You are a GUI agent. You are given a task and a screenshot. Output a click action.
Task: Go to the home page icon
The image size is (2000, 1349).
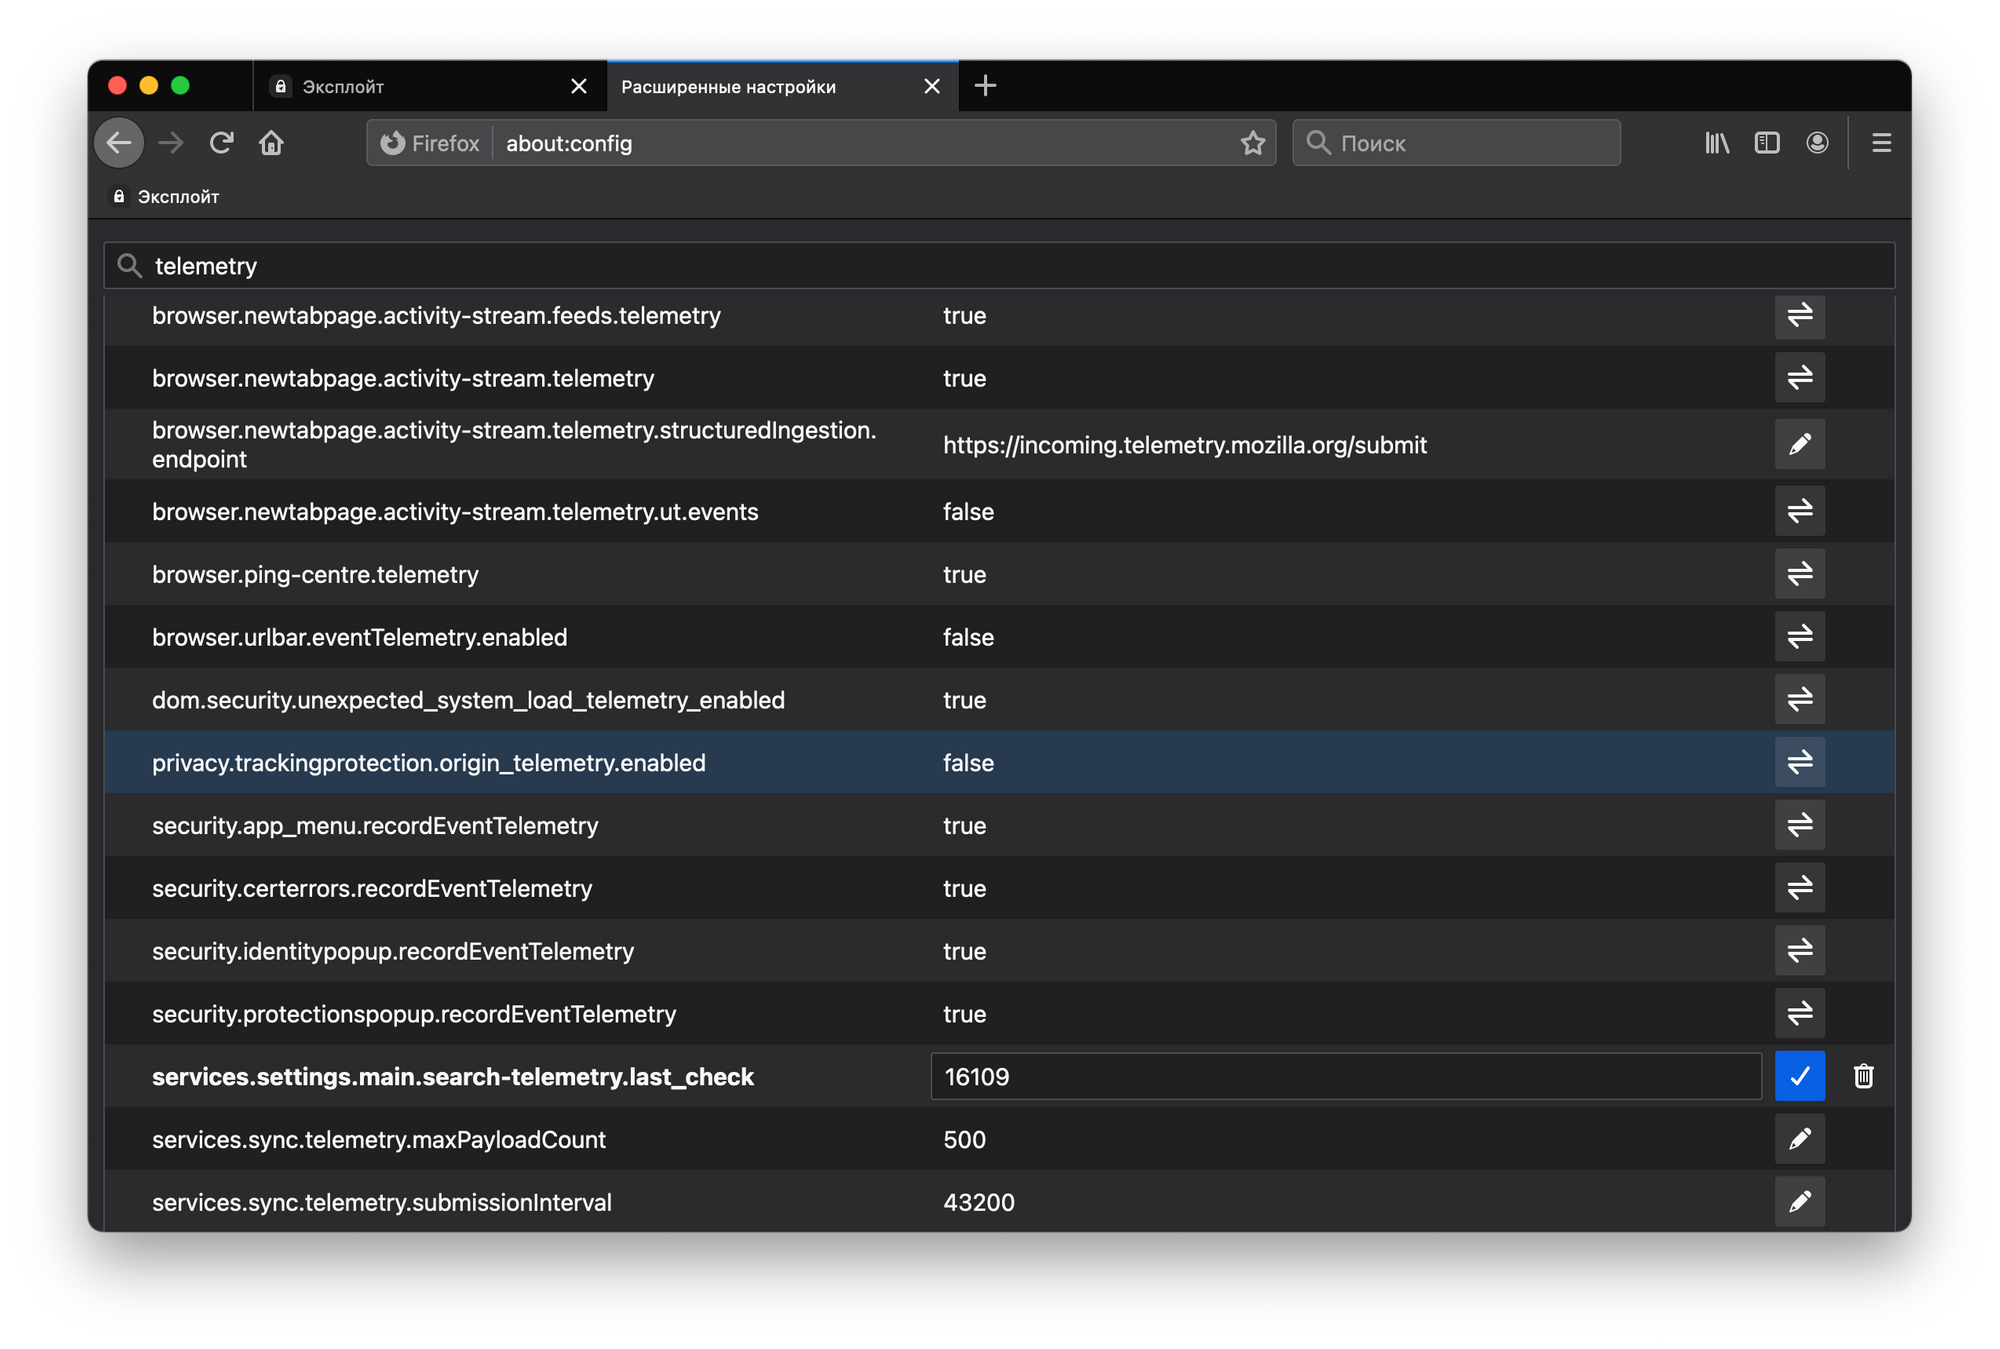click(x=271, y=143)
